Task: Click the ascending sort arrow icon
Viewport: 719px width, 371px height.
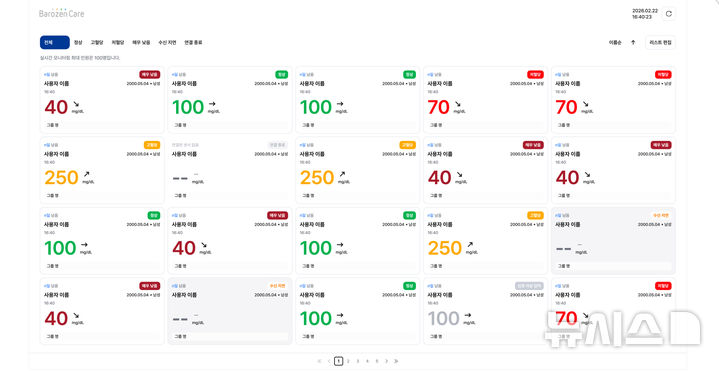Action: 633,42
